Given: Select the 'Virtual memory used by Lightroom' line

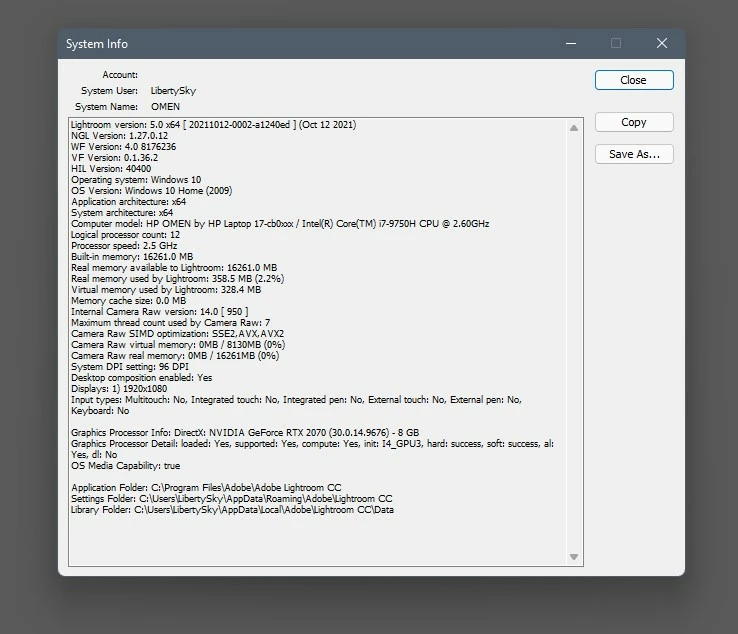Looking at the screenshot, I should point(166,289).
